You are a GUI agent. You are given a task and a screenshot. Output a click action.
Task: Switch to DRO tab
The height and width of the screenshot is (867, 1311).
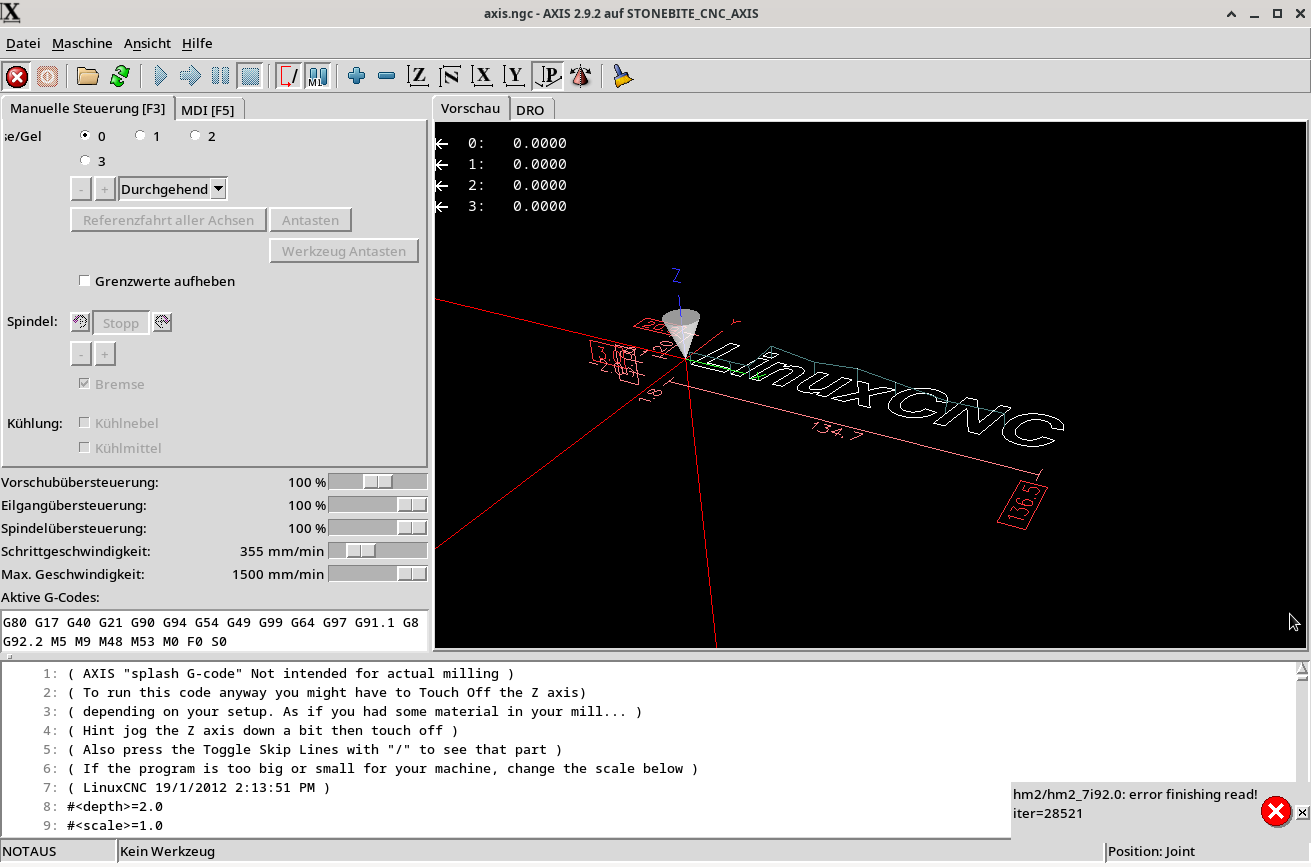tap(530, 109)
